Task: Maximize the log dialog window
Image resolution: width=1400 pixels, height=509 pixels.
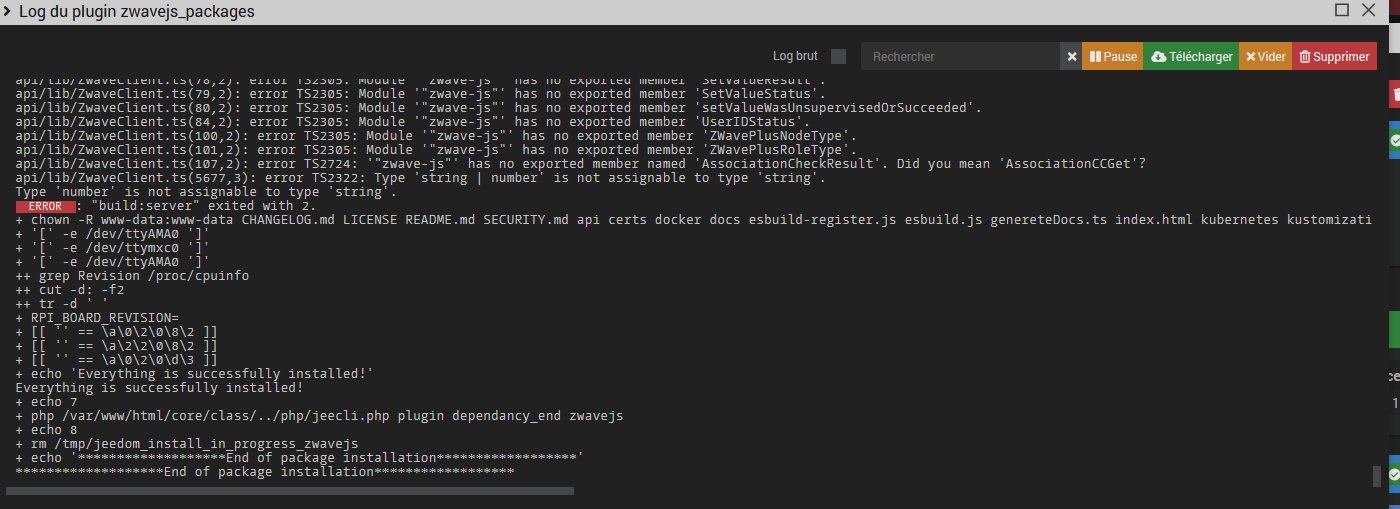Action: tap(1342, 10)
